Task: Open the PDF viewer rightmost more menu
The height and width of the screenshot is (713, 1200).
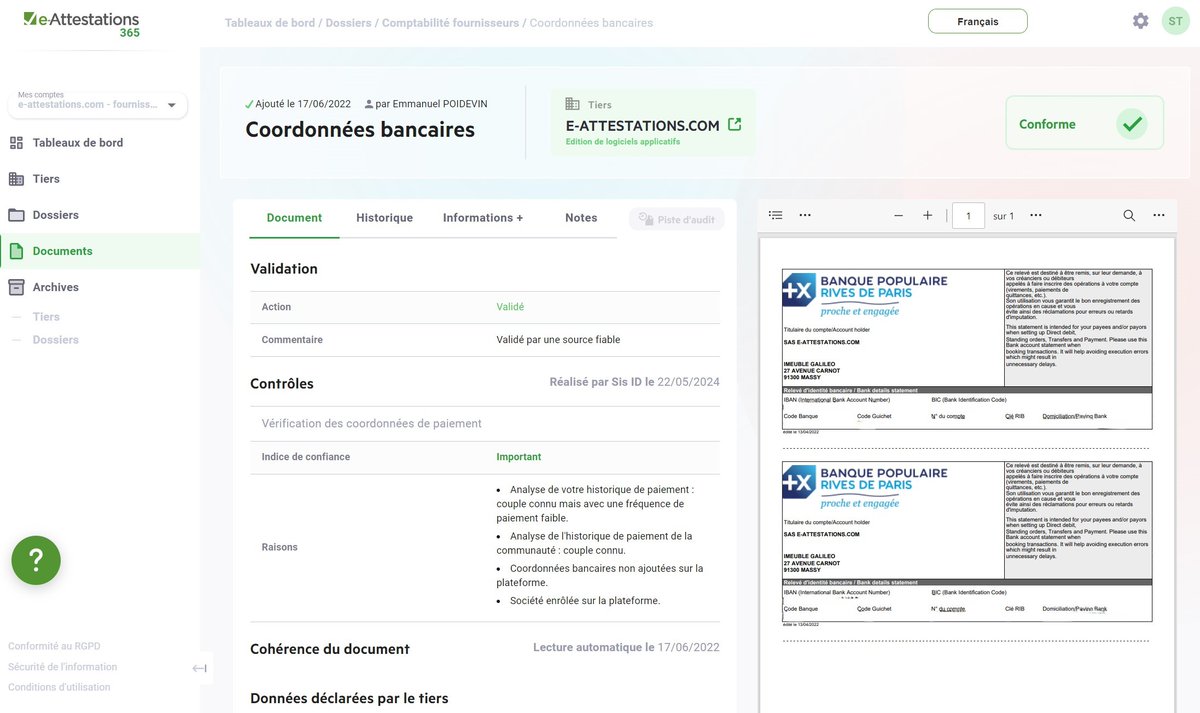Action: point(1159,215)
